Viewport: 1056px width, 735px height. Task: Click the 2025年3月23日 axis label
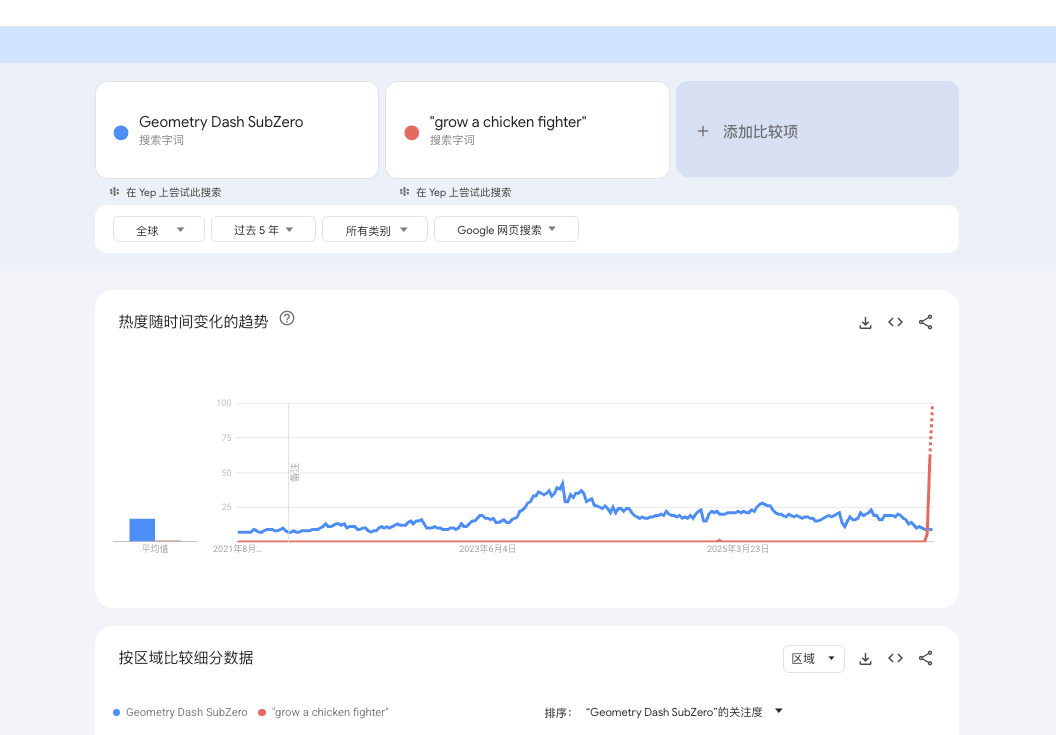click(x=737, y=549)
